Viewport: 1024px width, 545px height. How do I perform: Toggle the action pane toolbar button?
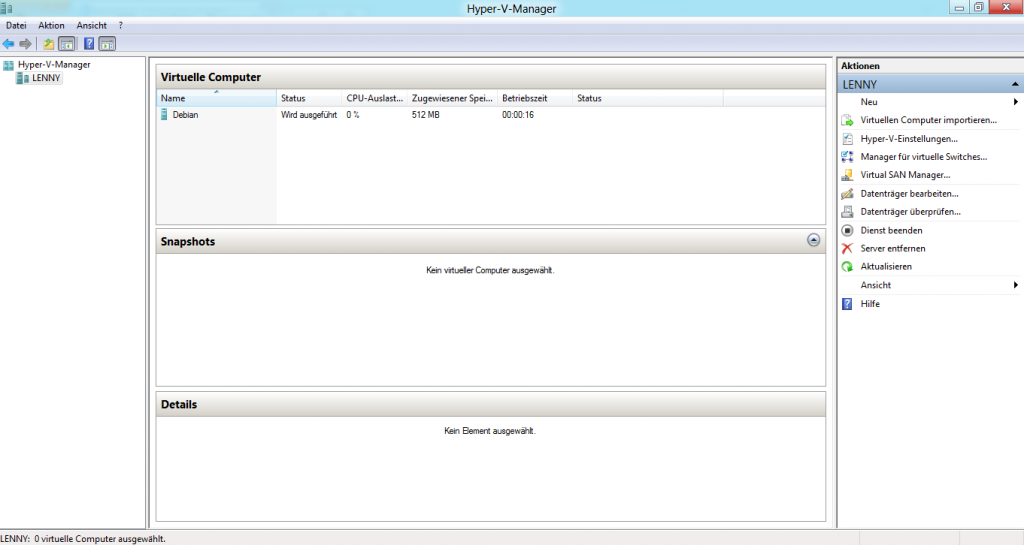pos(107,44)
